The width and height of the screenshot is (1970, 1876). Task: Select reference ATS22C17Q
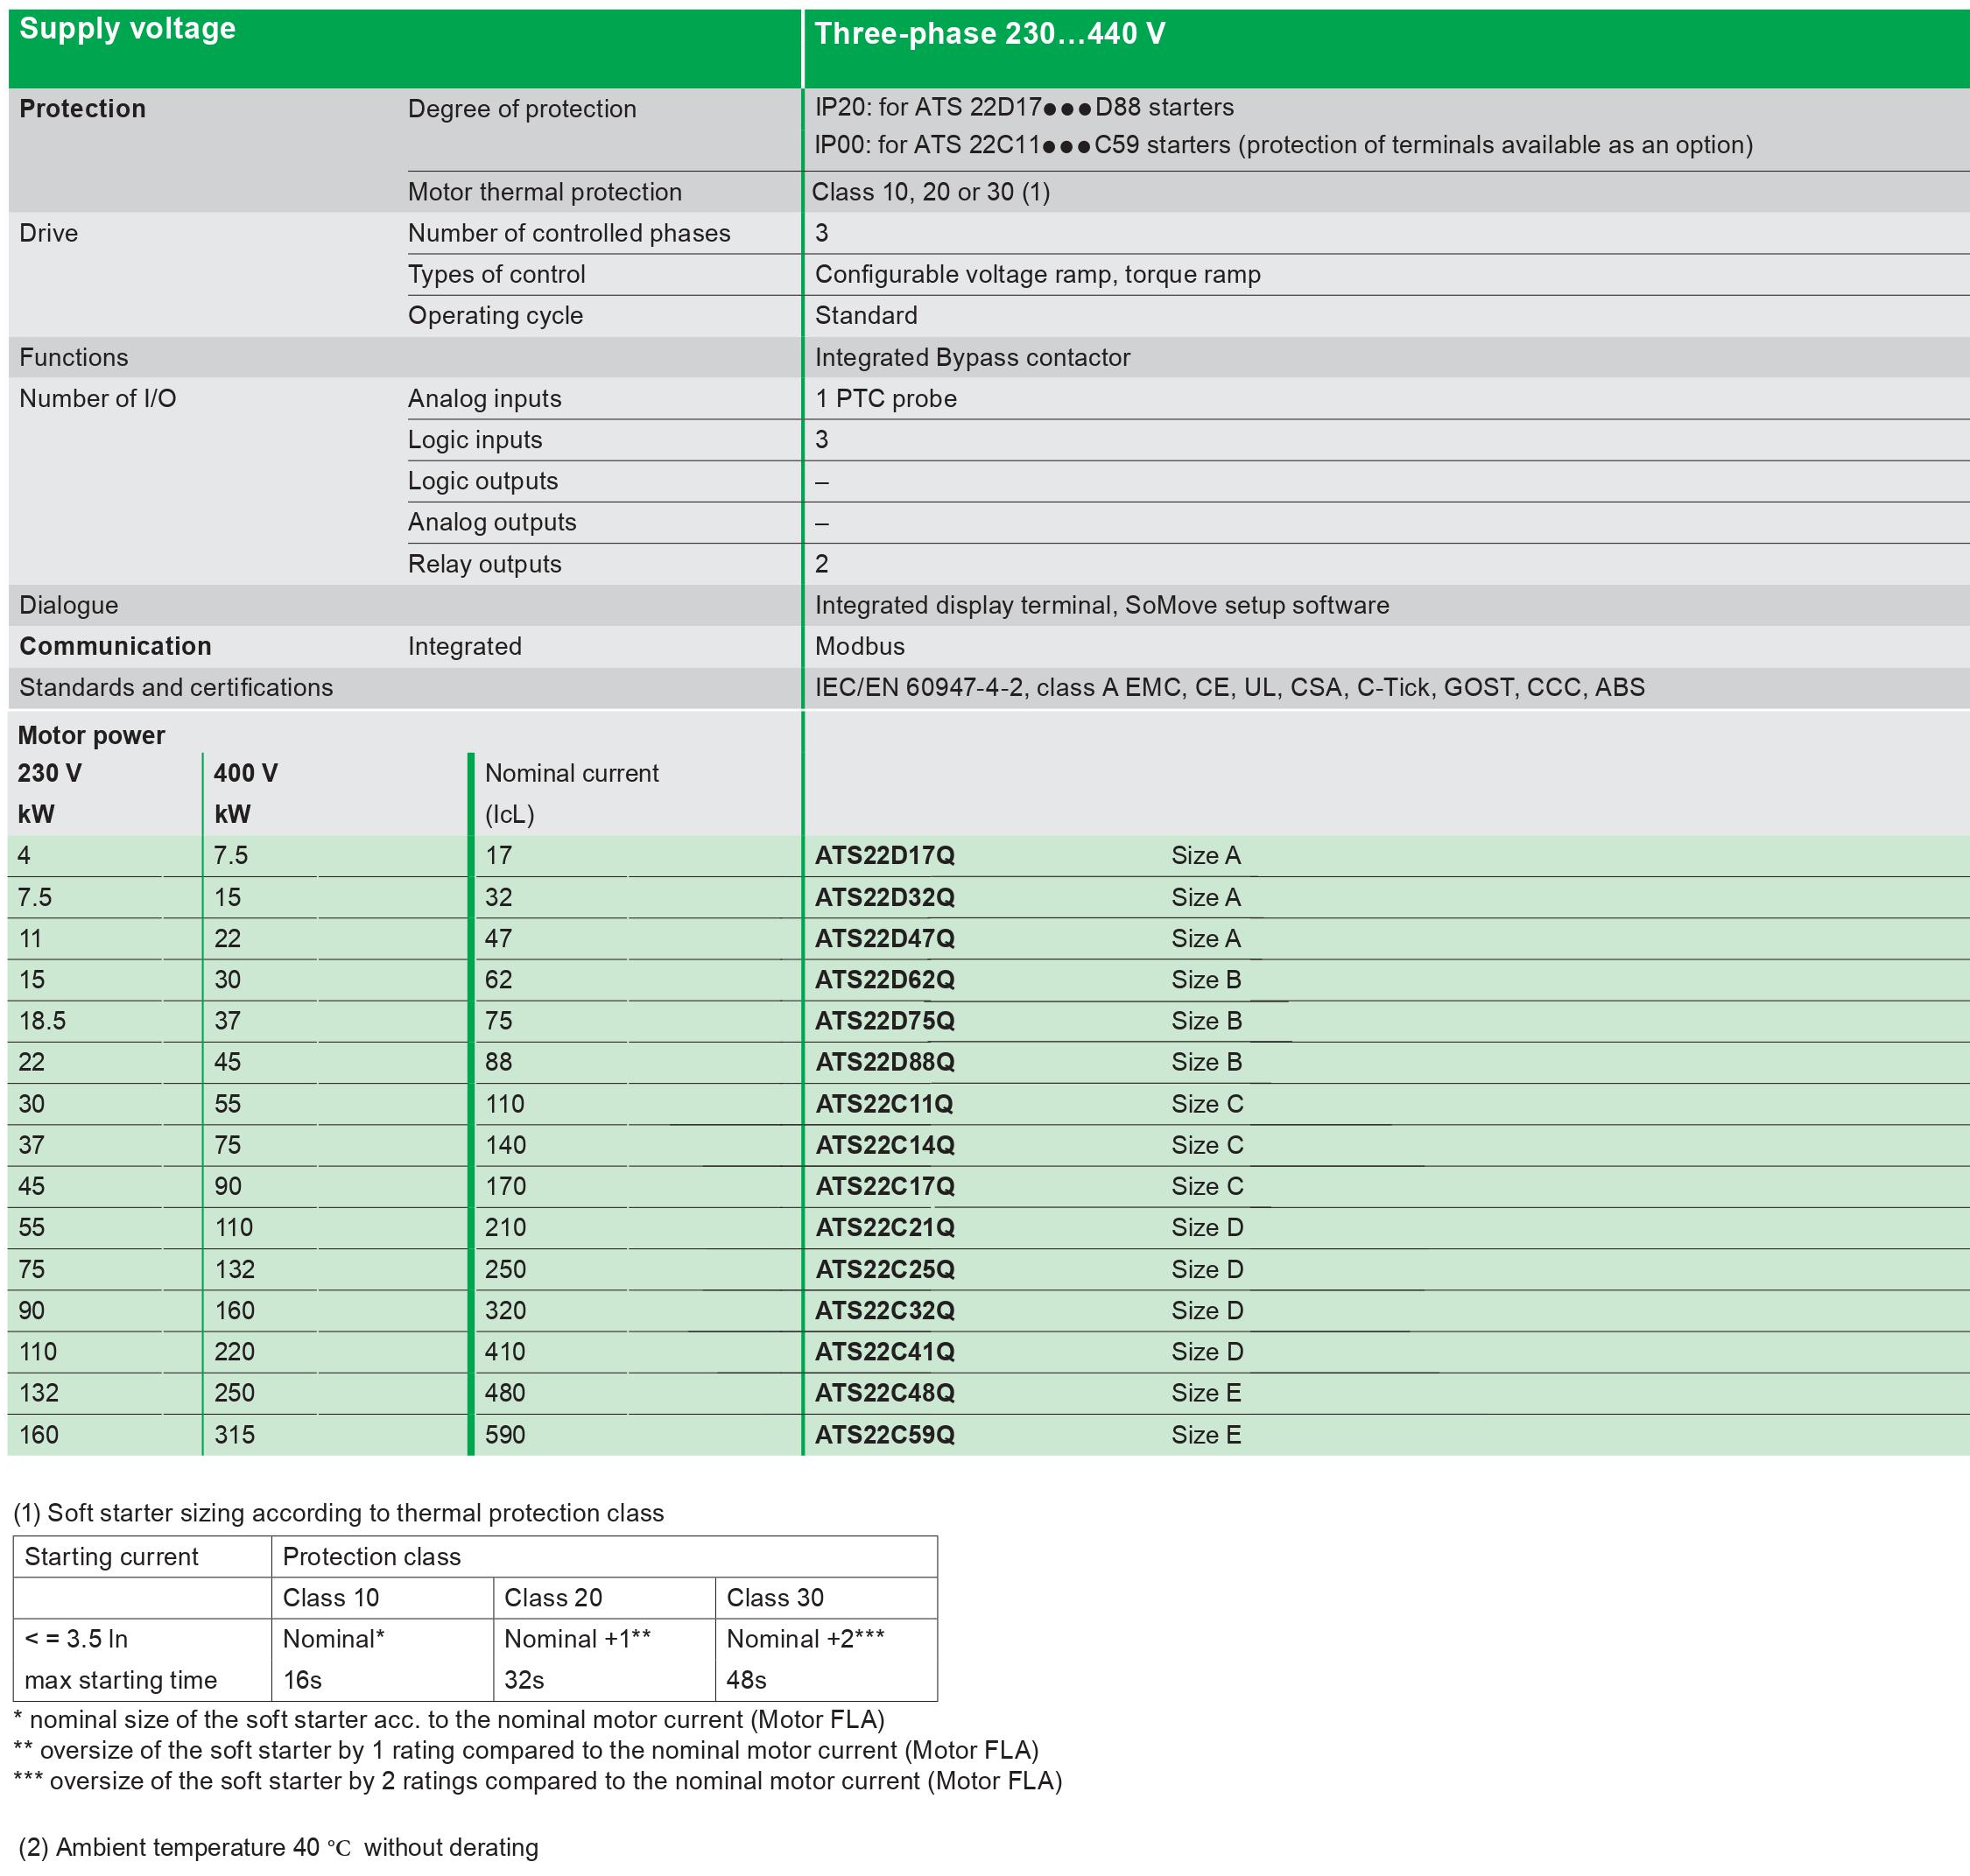click(x=884, y=1186)
